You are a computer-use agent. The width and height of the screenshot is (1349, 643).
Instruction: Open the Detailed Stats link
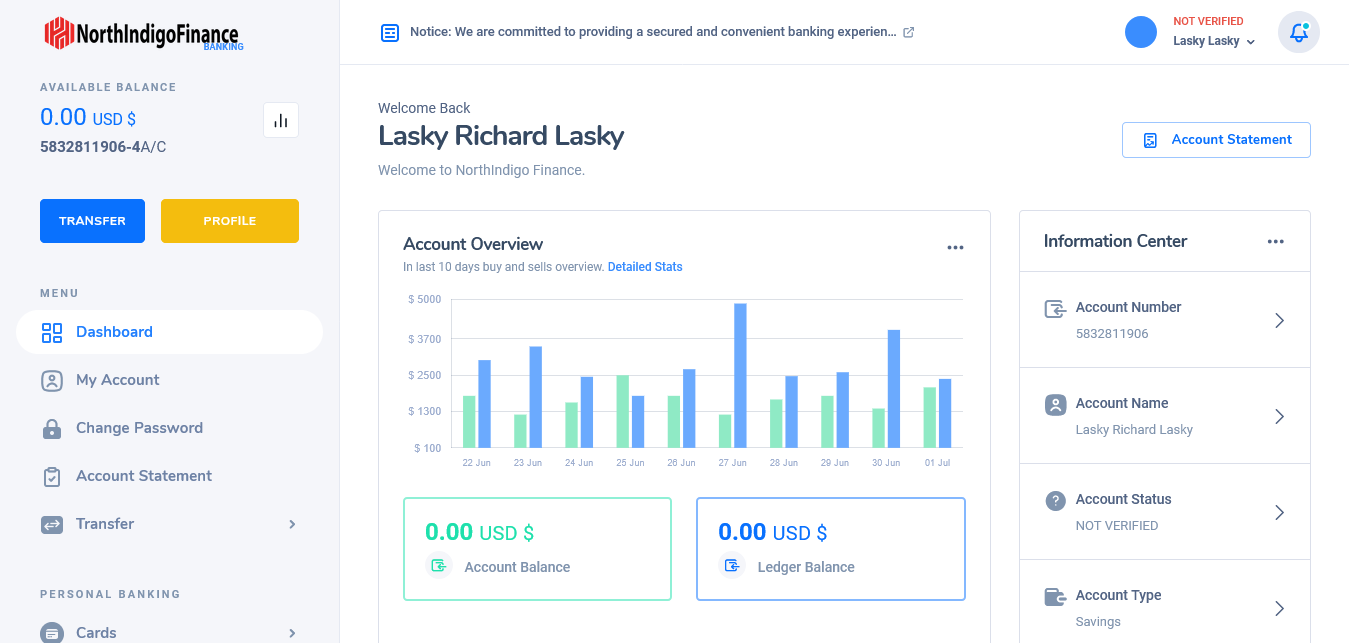[x=645, y=267]
